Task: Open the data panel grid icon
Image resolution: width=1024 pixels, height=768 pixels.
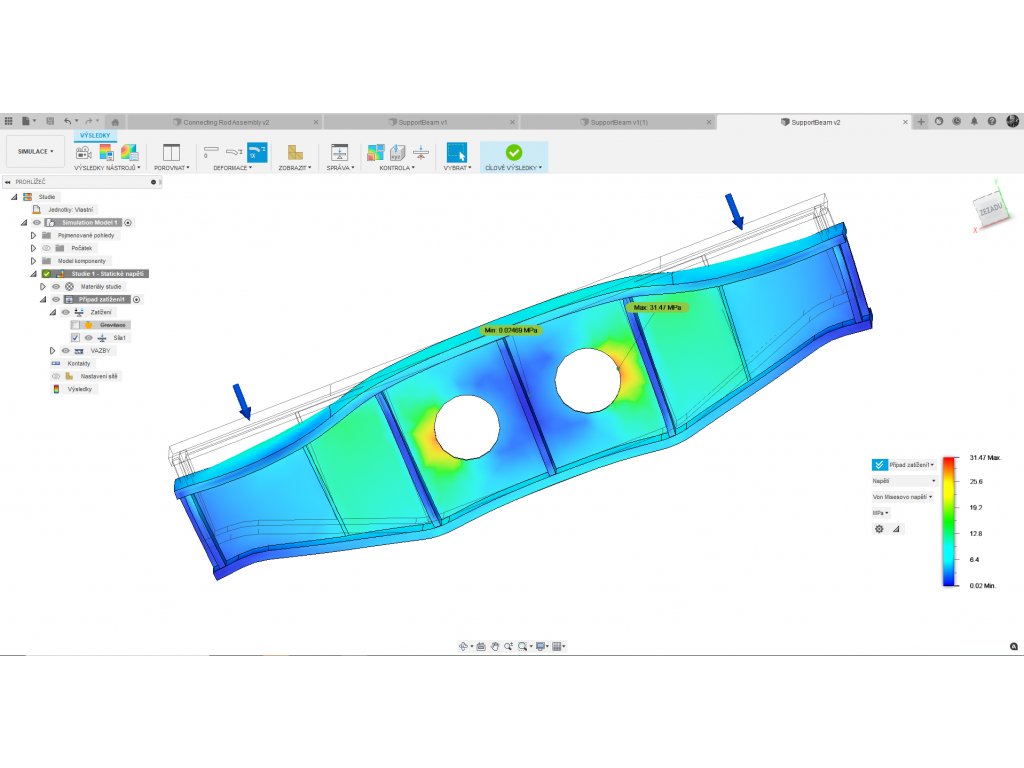Action: [8, 121]
